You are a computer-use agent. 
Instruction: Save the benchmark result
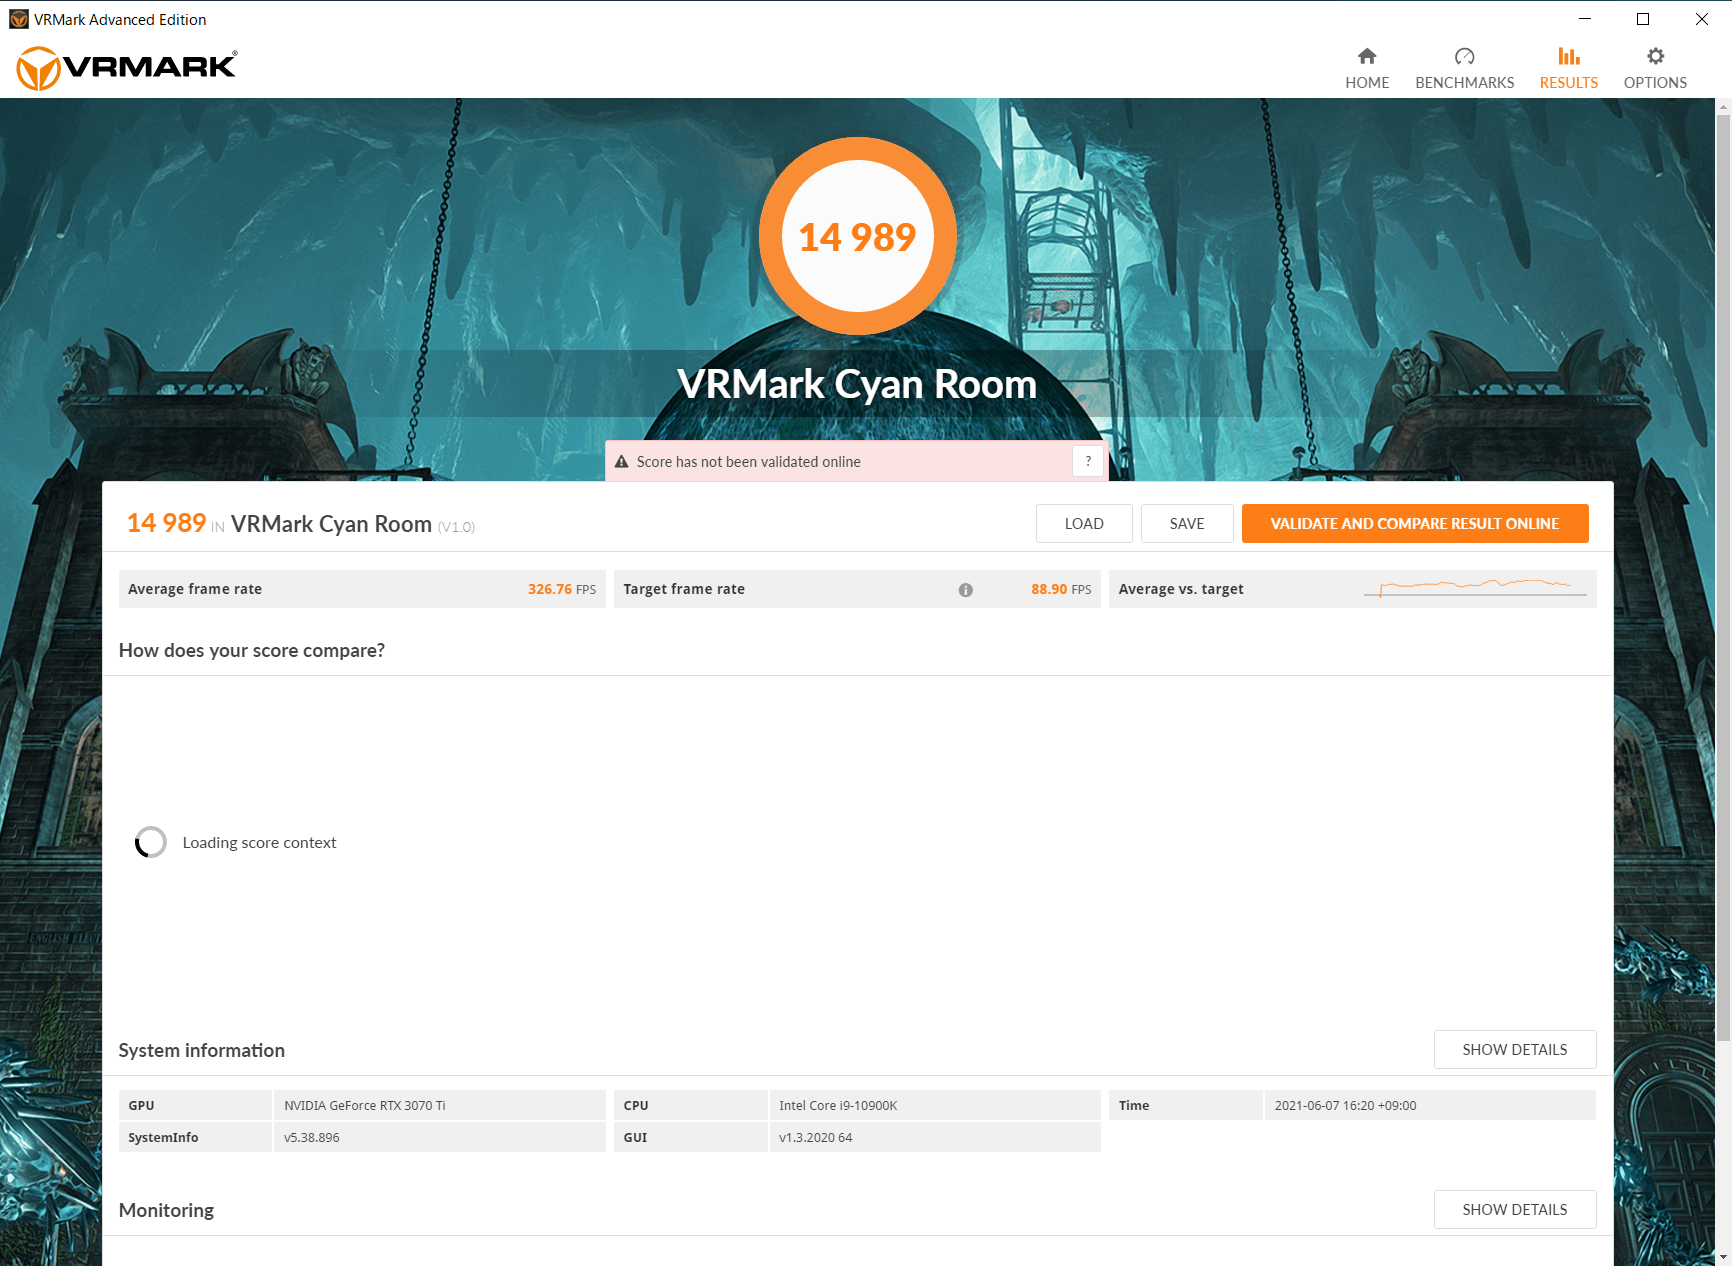(x=1187, y=523)
